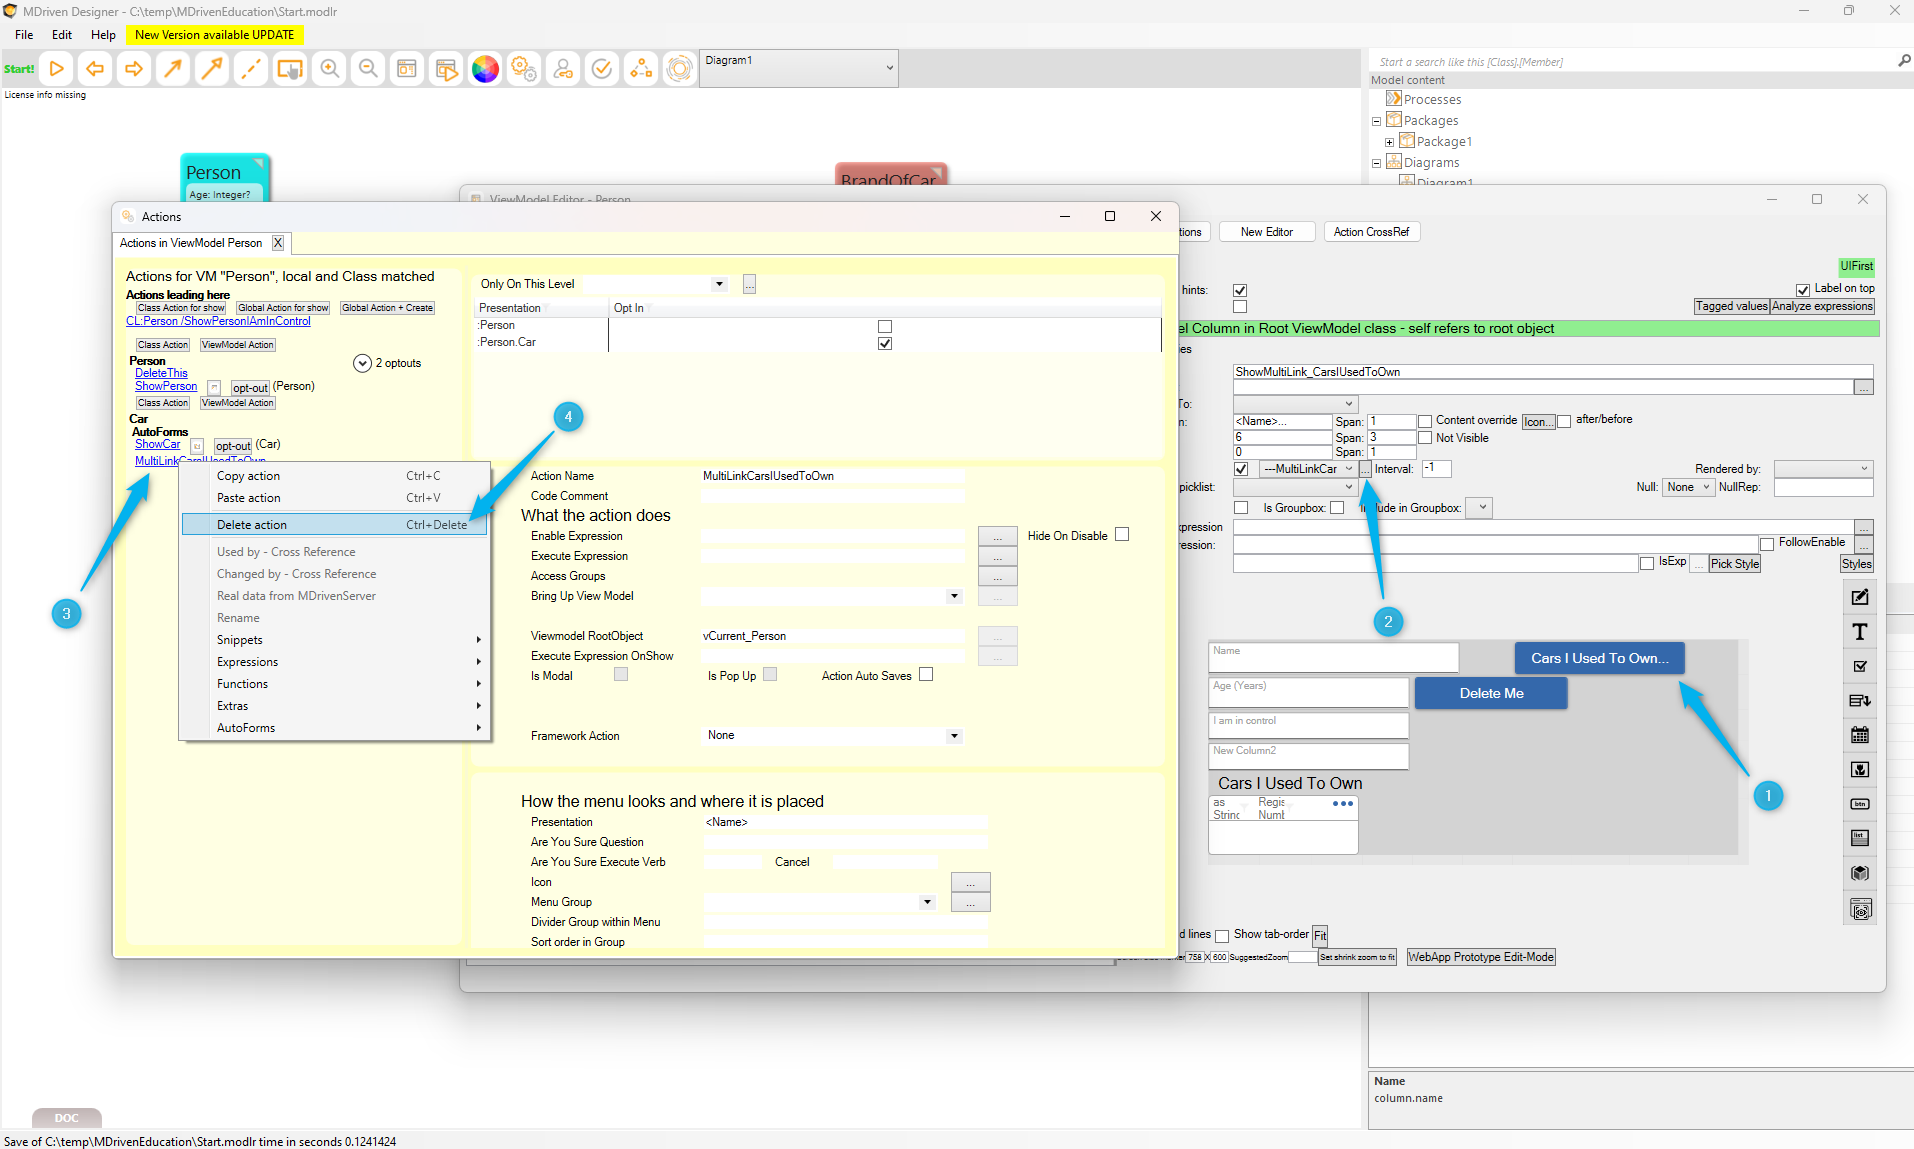
Task: Enable the Hide On Disable checkbox
Action: click(x=1122, y=535)
